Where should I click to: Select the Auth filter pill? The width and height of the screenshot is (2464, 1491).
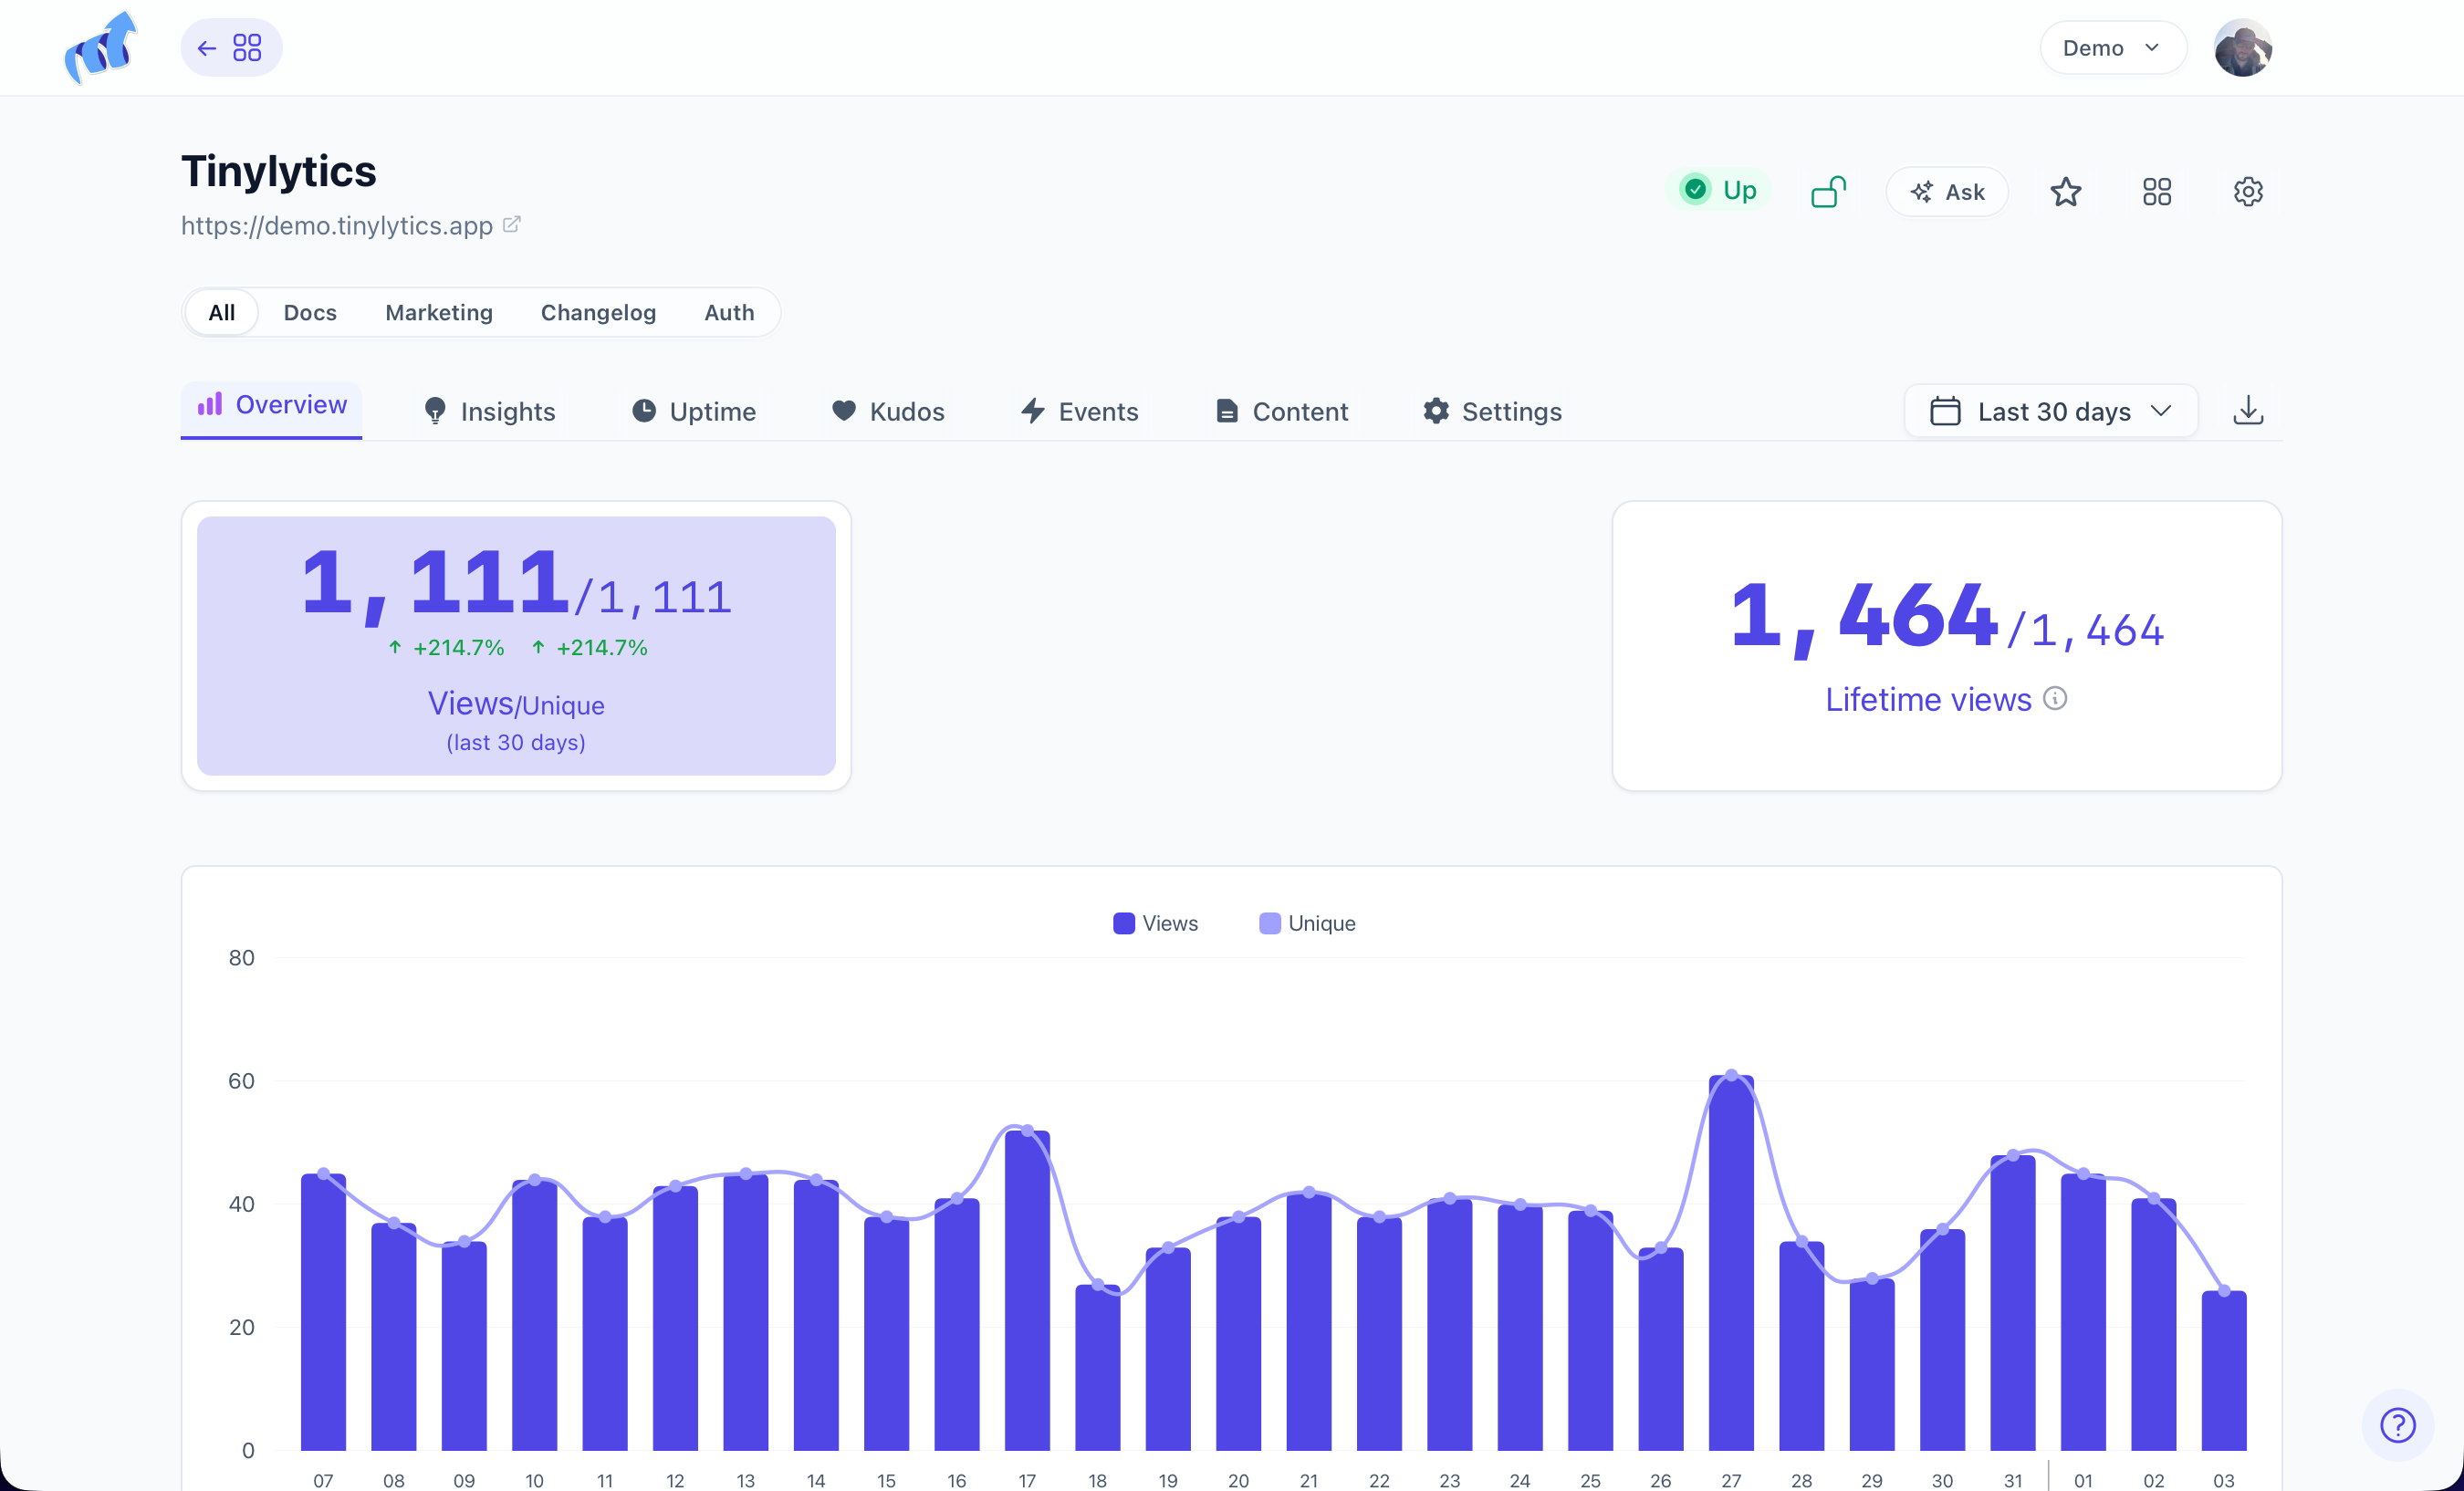[729, 313]
